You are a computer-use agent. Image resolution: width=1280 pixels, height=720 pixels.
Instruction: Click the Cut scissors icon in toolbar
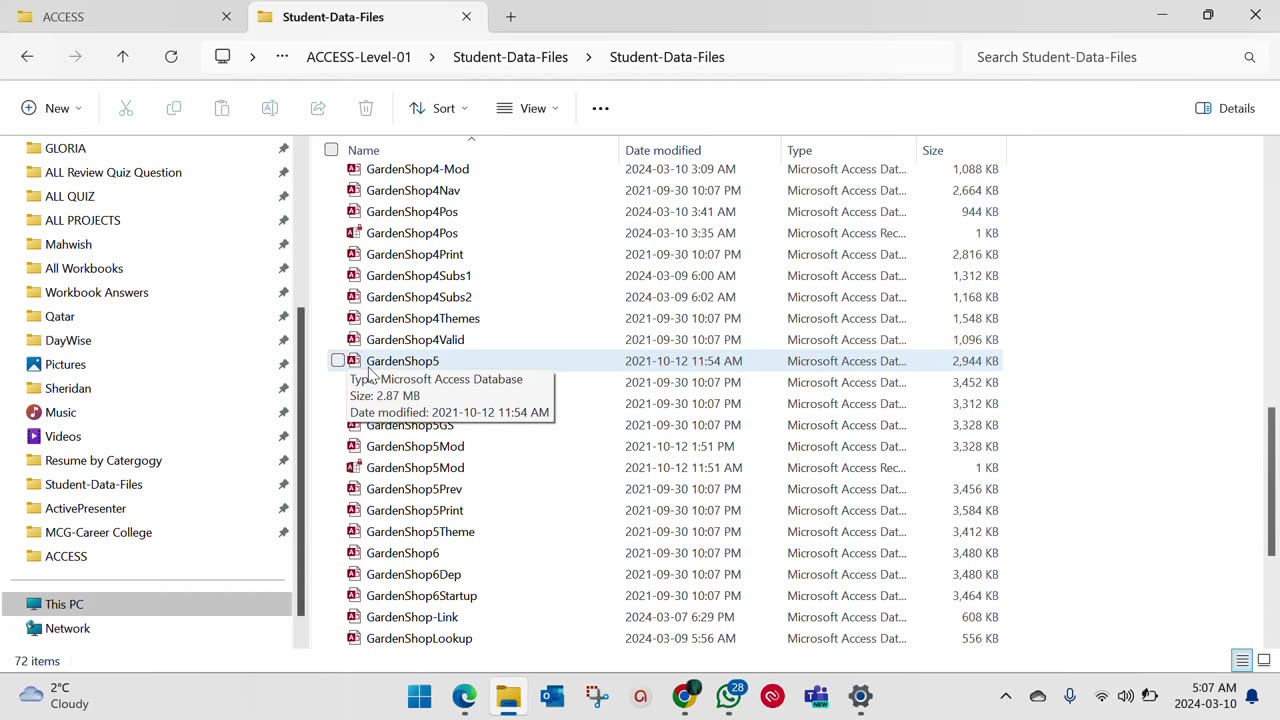[x=126, y=108]
